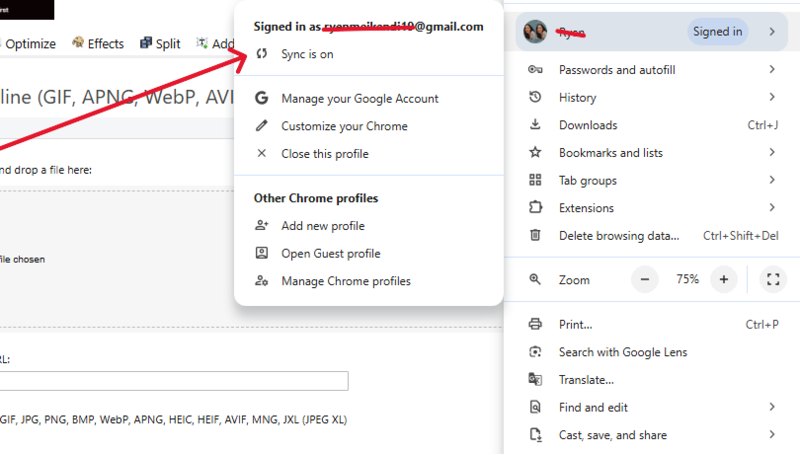Click the 75% zoom value
This screenshot has width=800, height=454.
pos(687,279)
